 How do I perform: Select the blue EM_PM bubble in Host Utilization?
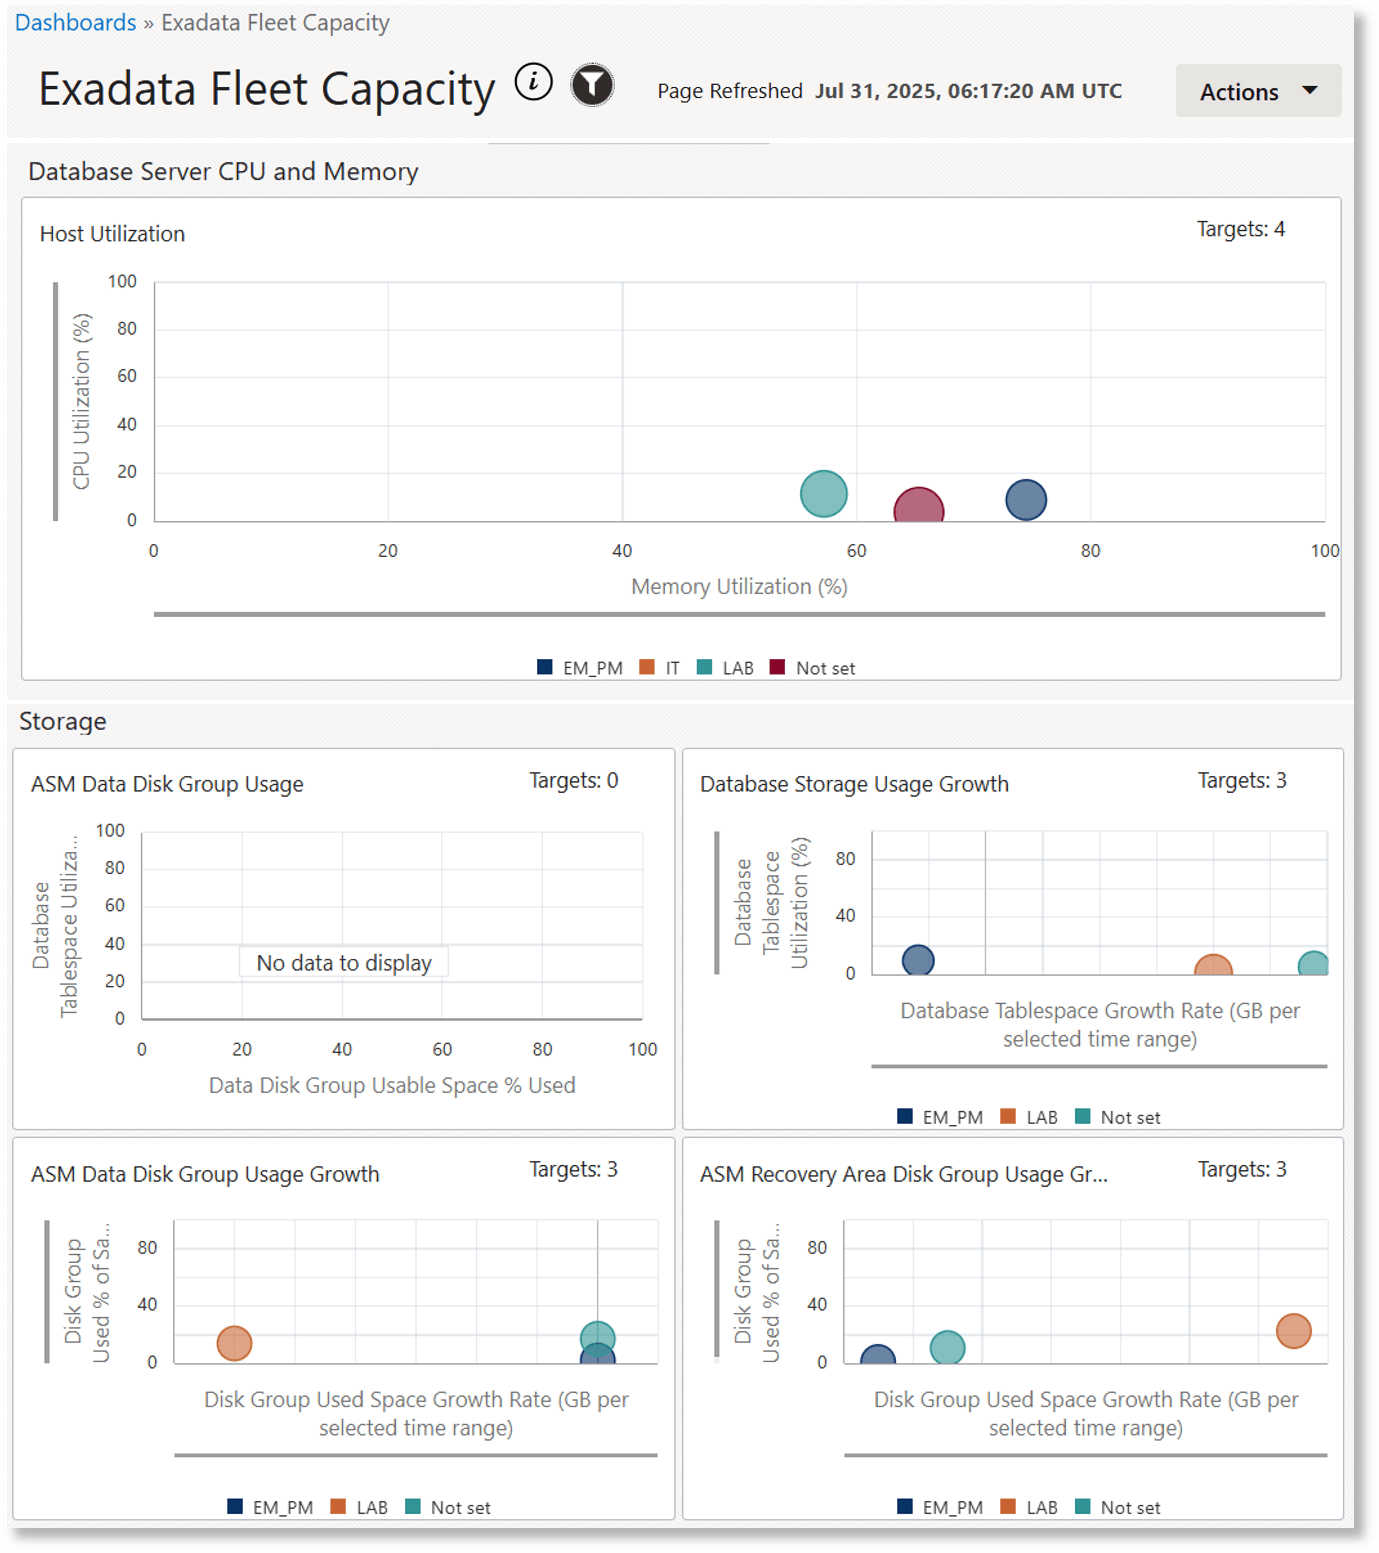(x=1025, y=500)
